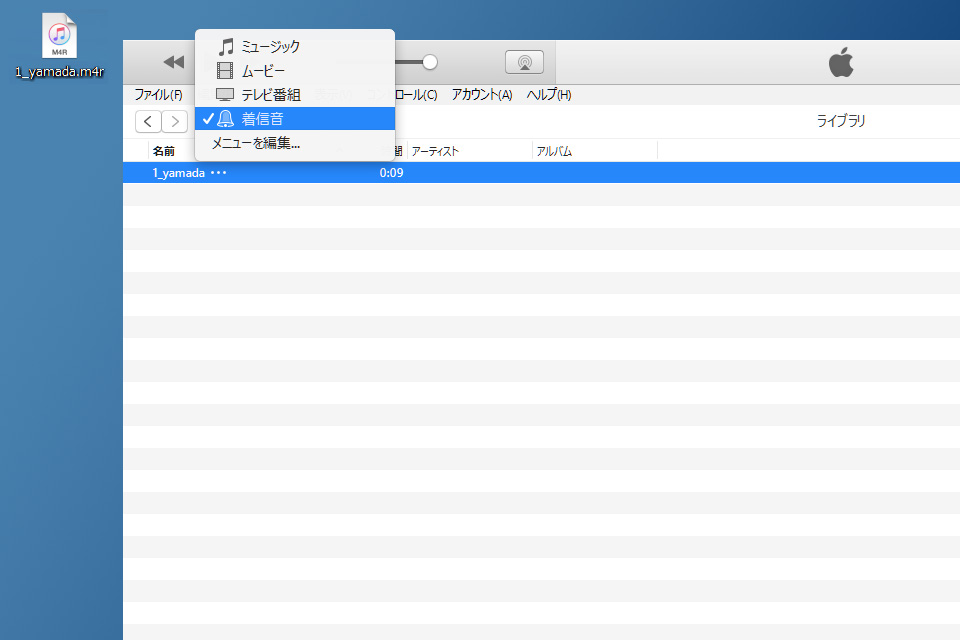The height and width of the screenshot is (640, 960).
Task: Click the bell icon next to 着信音
Action: click(x=225, y=119)
